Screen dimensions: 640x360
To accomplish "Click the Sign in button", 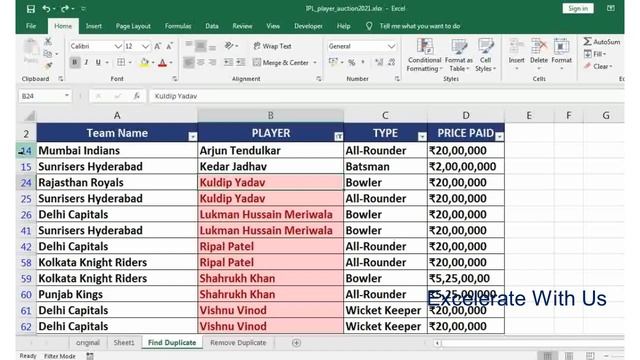I will tap(578, 9).
